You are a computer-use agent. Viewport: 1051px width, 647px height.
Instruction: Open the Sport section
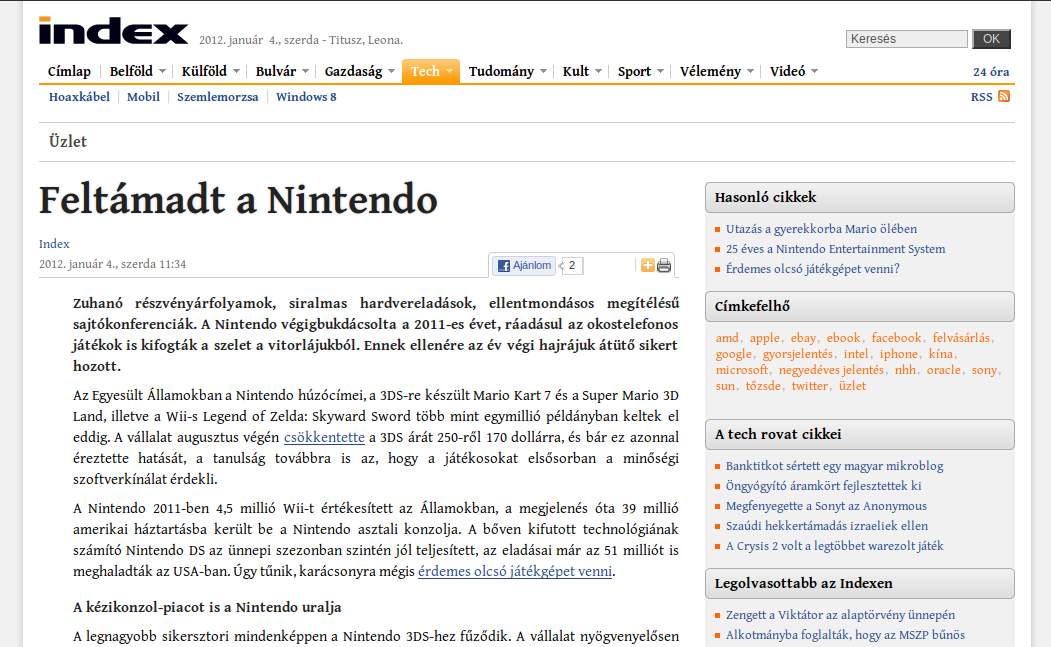[634, 71]
